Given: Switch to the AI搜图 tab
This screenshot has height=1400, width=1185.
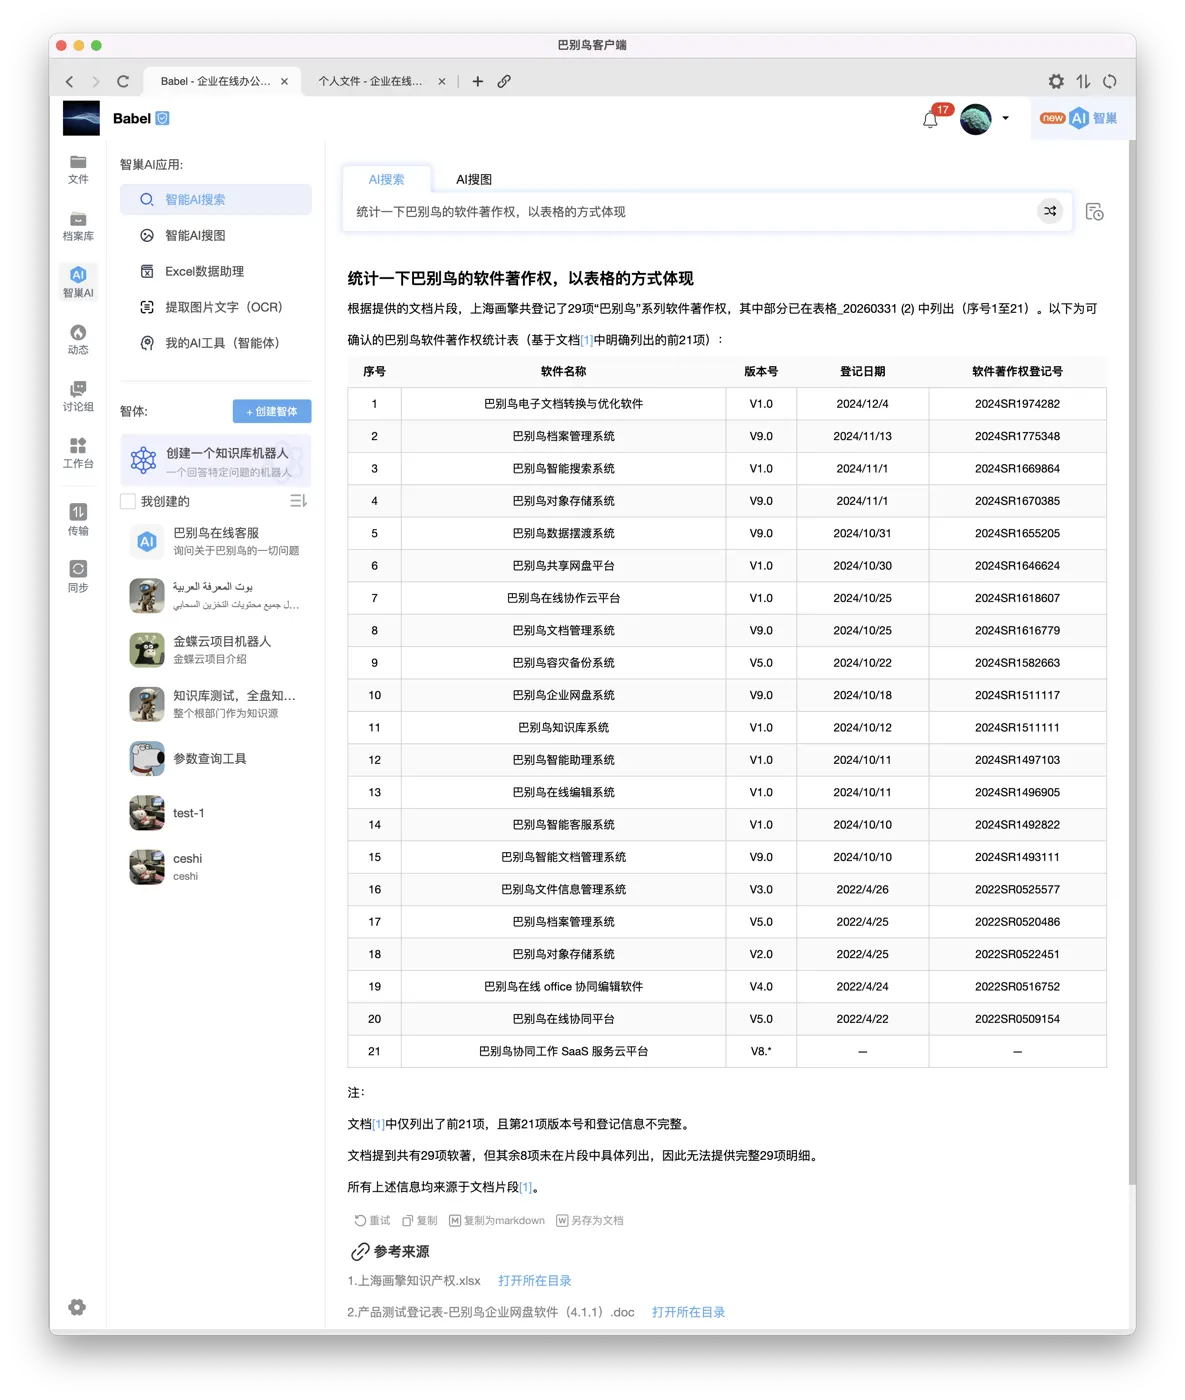Looking at the screenshot, I should 474,179.
